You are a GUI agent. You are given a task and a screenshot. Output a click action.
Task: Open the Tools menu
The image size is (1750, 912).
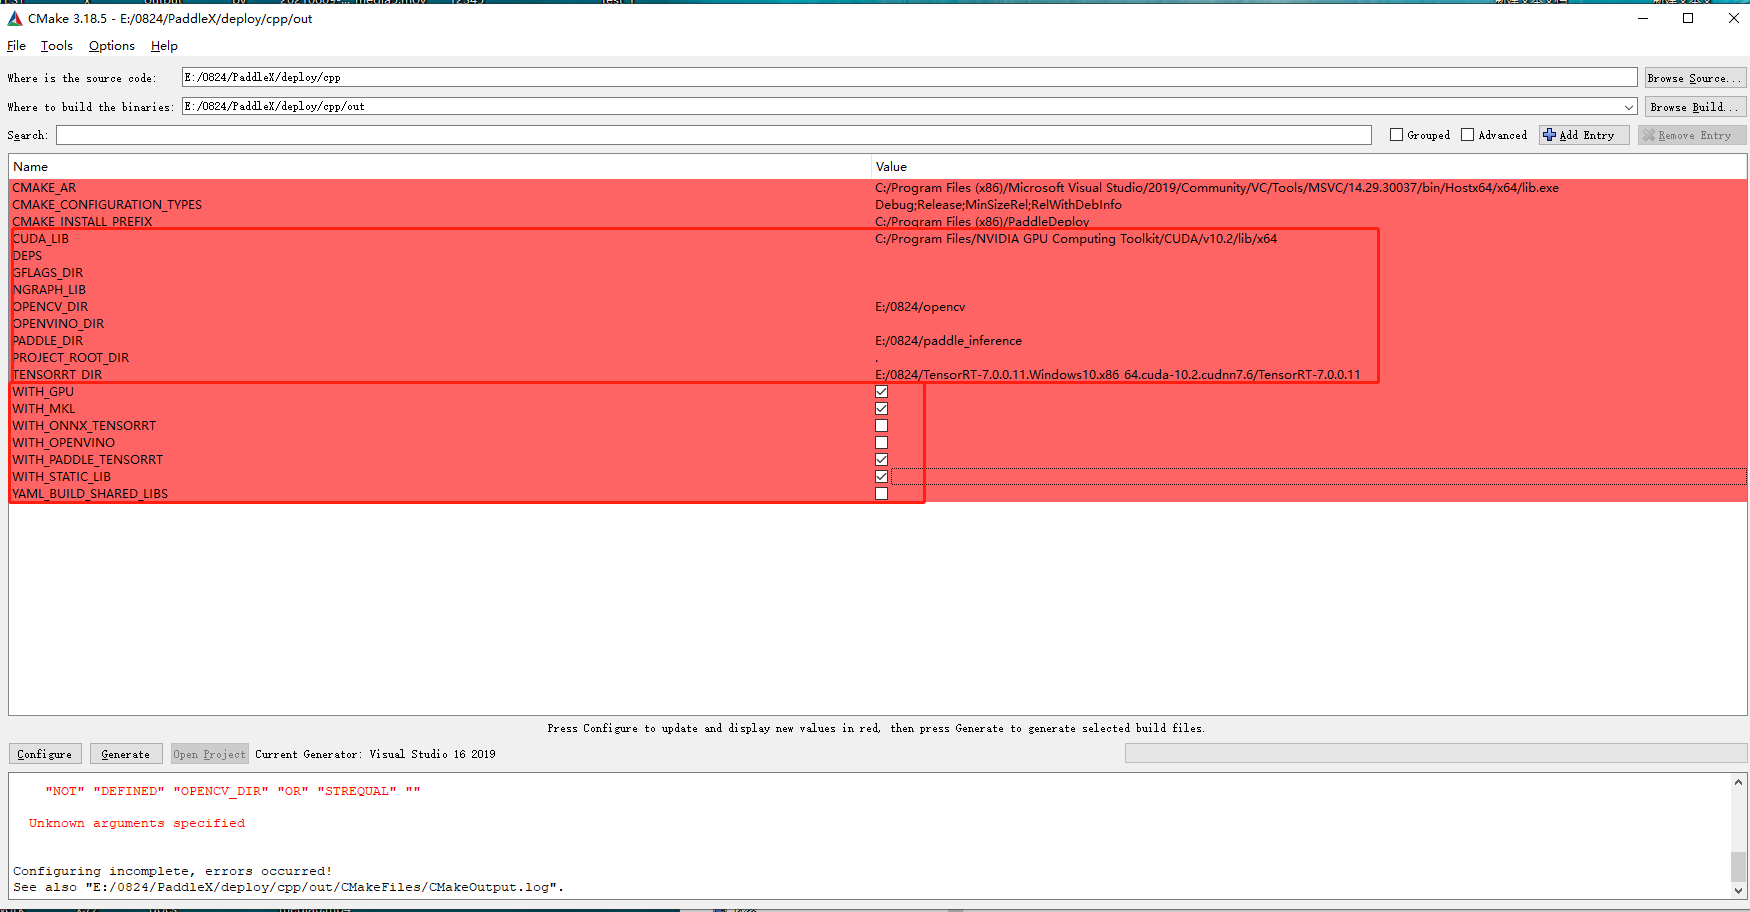point(56,46)
